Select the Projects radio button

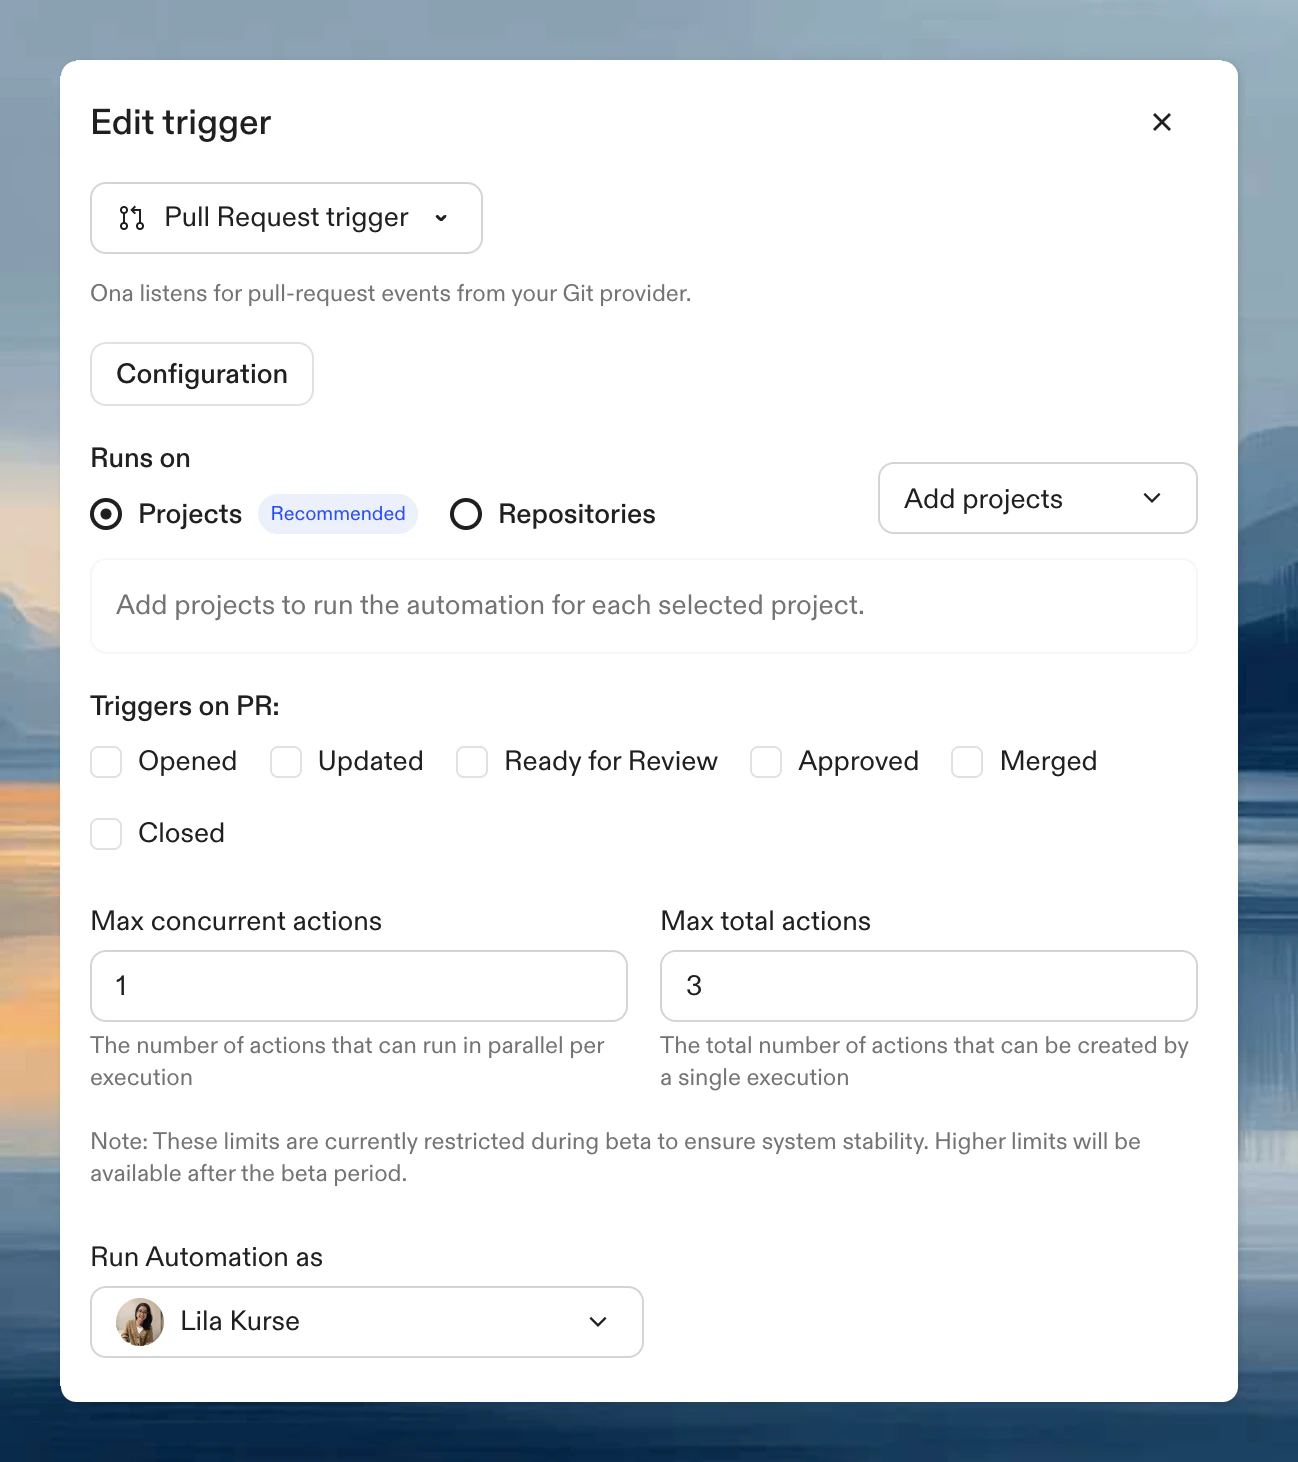[x=105, y=514]
